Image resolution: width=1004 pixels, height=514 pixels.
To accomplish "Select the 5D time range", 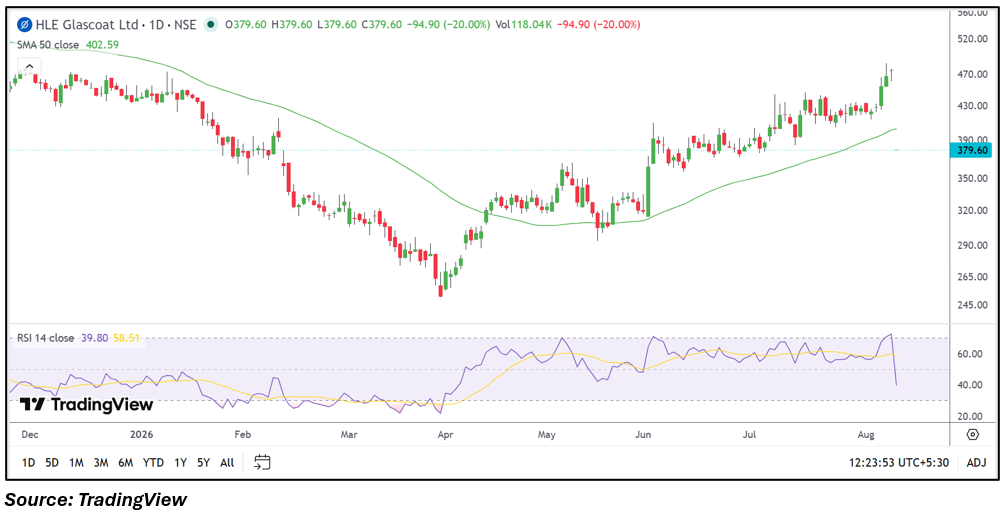I will pos(52,462).
